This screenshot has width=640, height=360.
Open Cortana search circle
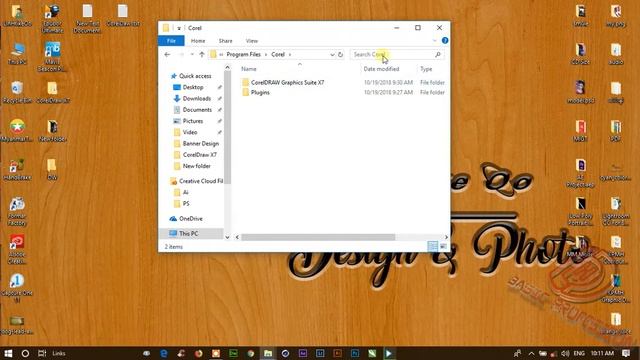(x=25, y=353)
